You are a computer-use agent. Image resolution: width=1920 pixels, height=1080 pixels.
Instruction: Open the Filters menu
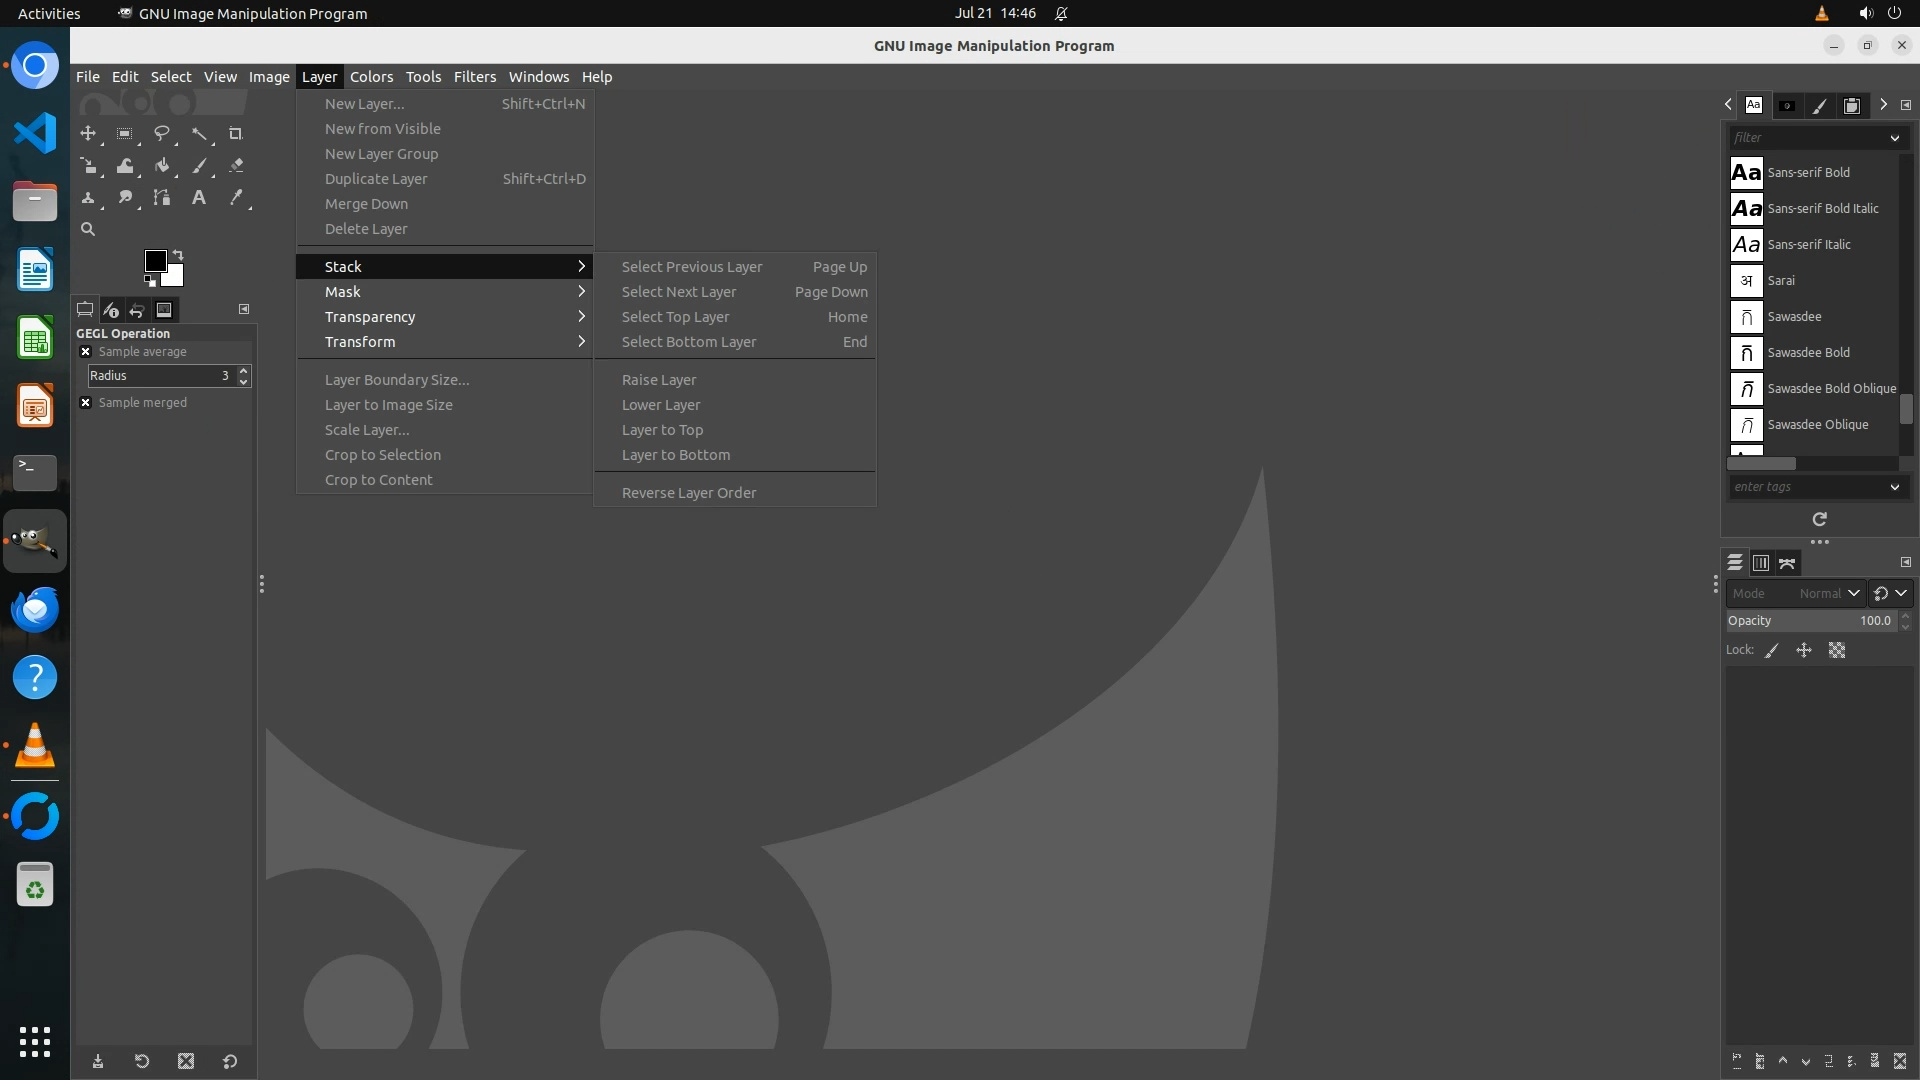pyautogui.click(x=474, y=77)
